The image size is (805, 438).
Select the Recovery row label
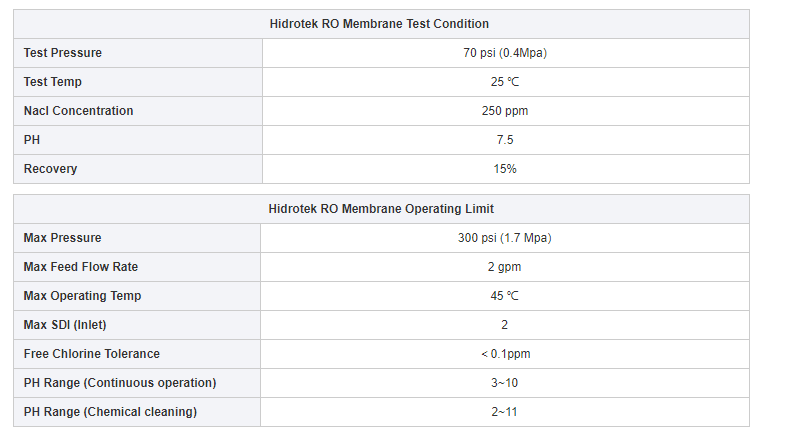point(50,169)
